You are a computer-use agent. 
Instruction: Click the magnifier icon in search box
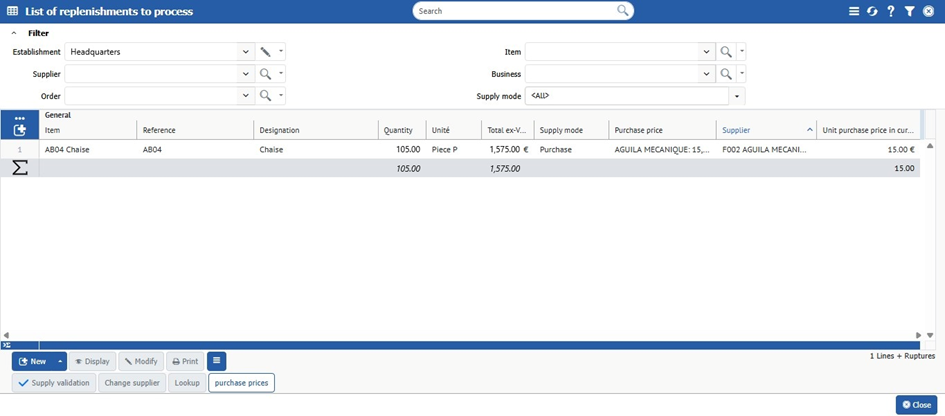tap(623, 11)
